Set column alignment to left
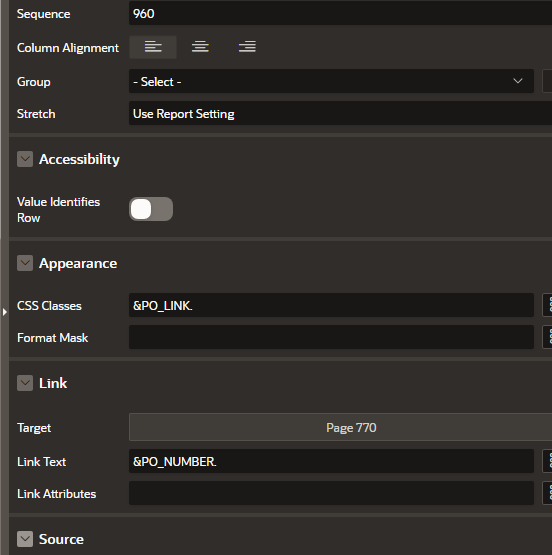This screenshot has width=552, height=555. [153, 47]
